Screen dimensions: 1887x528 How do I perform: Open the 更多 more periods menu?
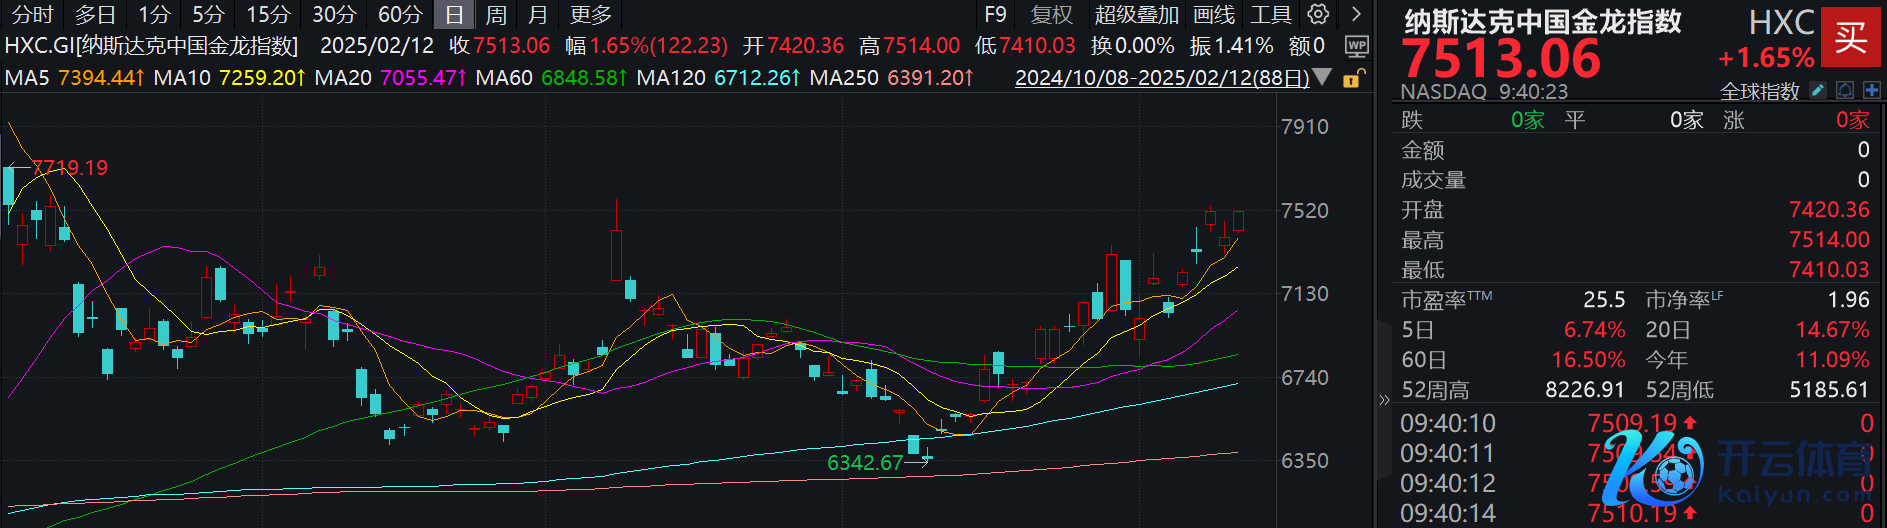590,15
